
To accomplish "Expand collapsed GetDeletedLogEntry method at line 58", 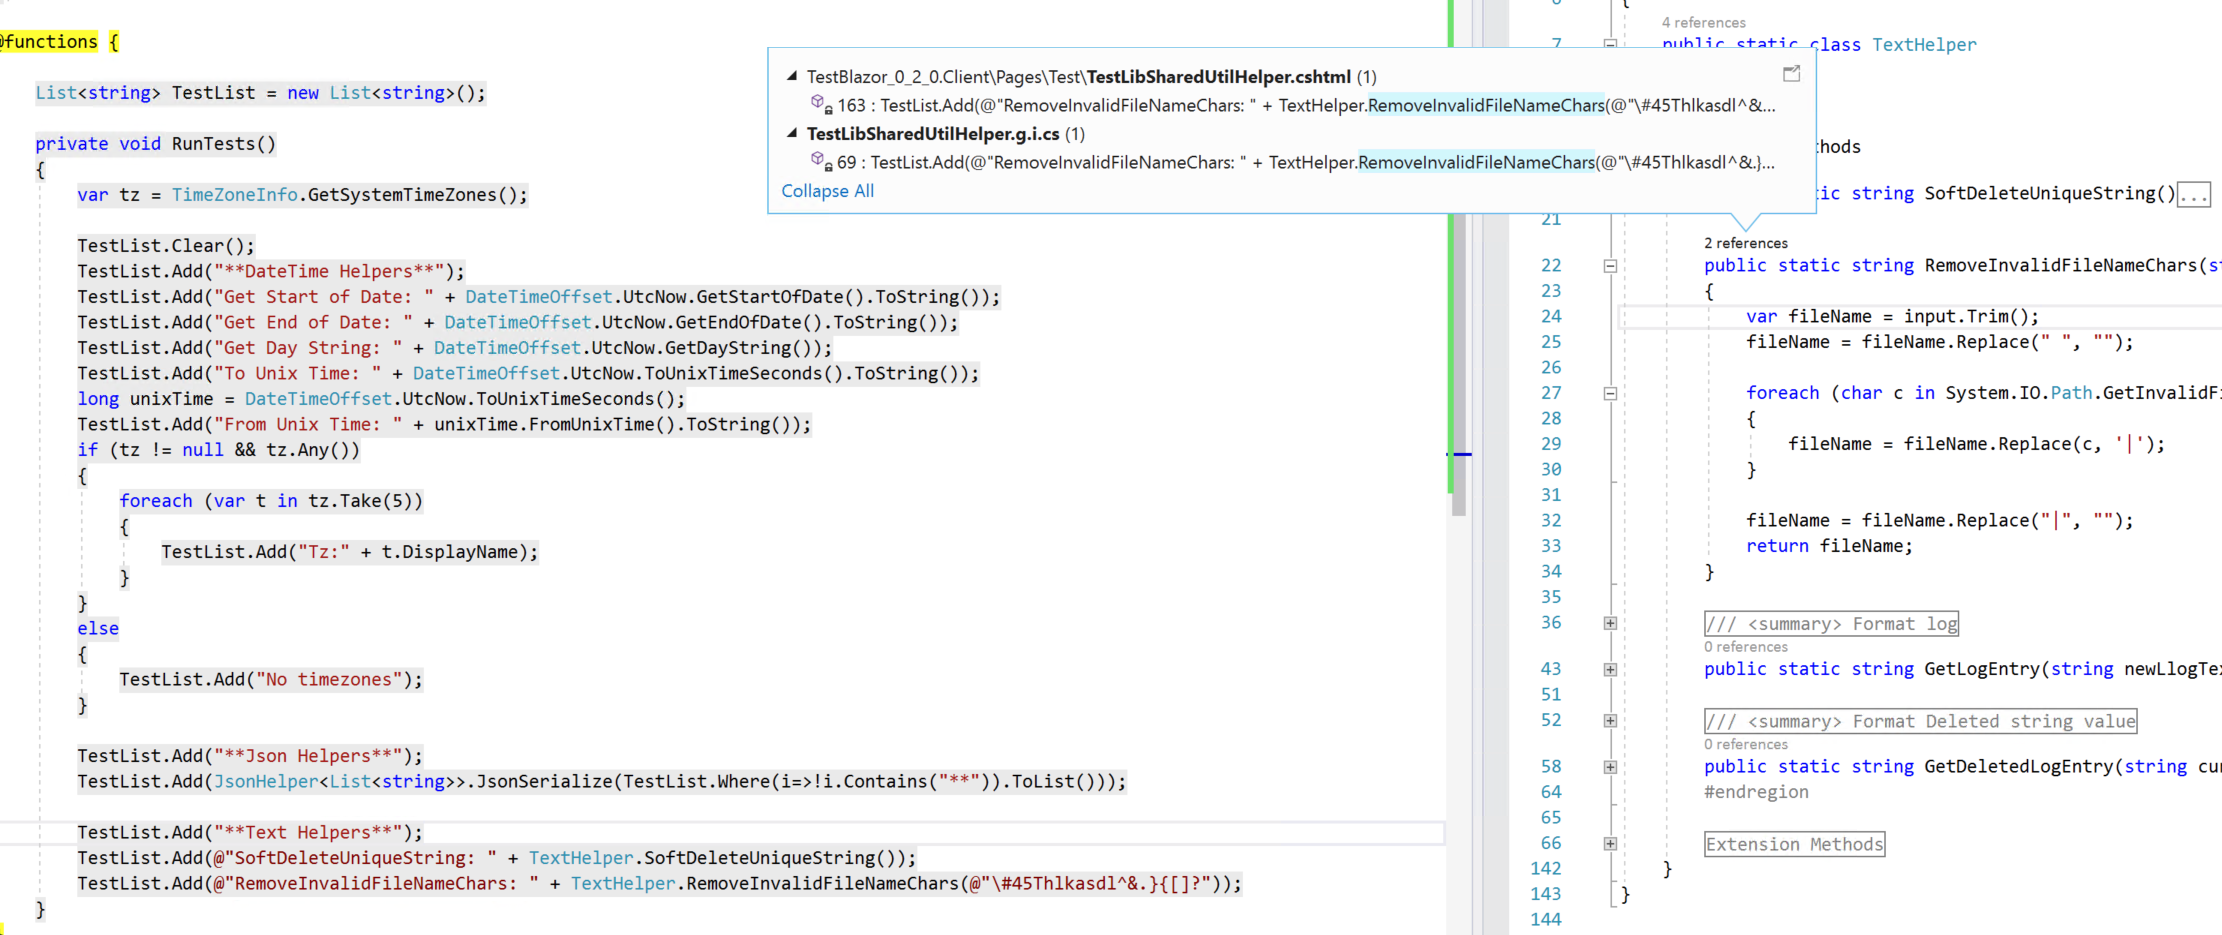I will [1610, 766].
